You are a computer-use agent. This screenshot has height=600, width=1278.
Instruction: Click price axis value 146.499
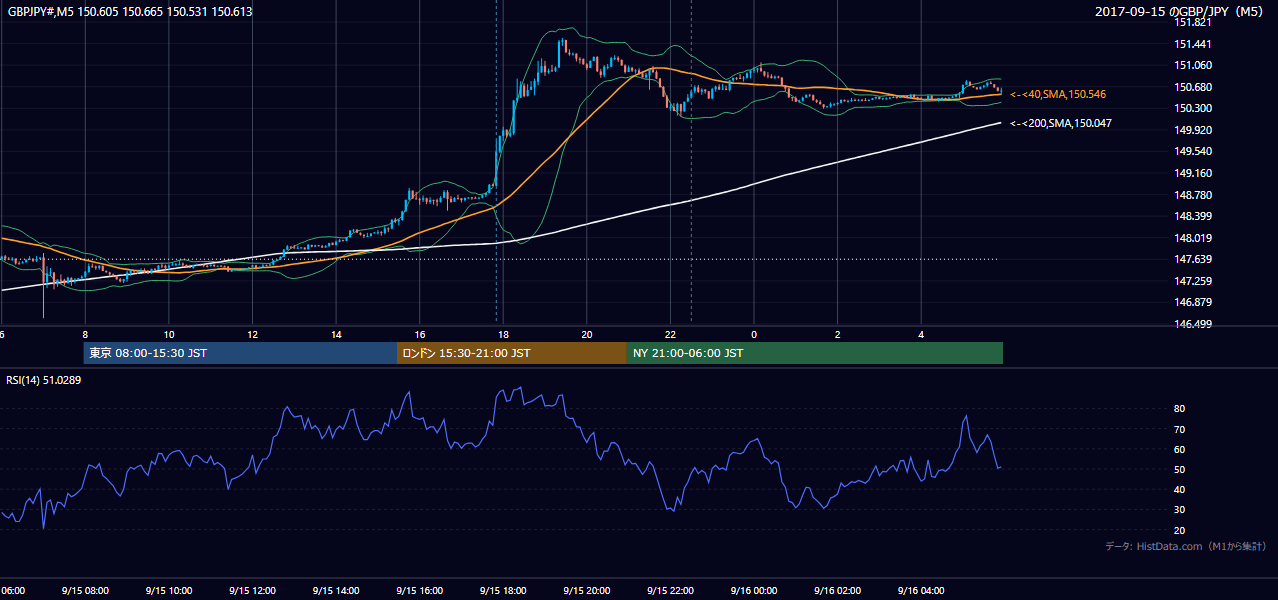pos(1194,324)
